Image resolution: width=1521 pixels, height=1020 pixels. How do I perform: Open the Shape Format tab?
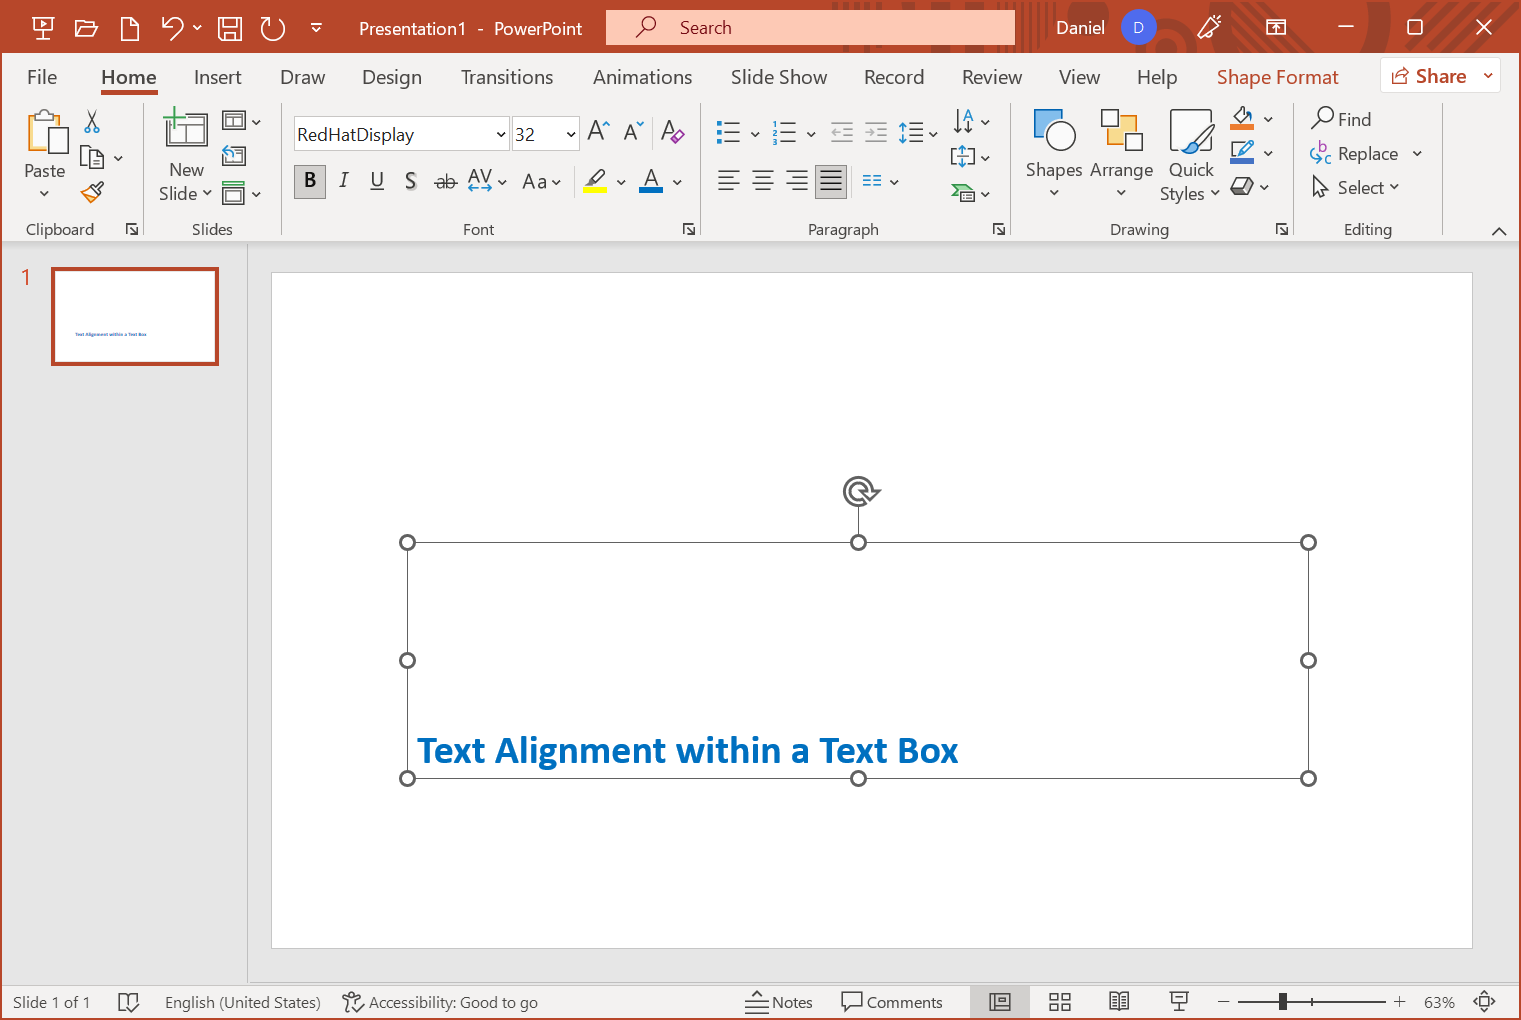tap(1277, 77)
